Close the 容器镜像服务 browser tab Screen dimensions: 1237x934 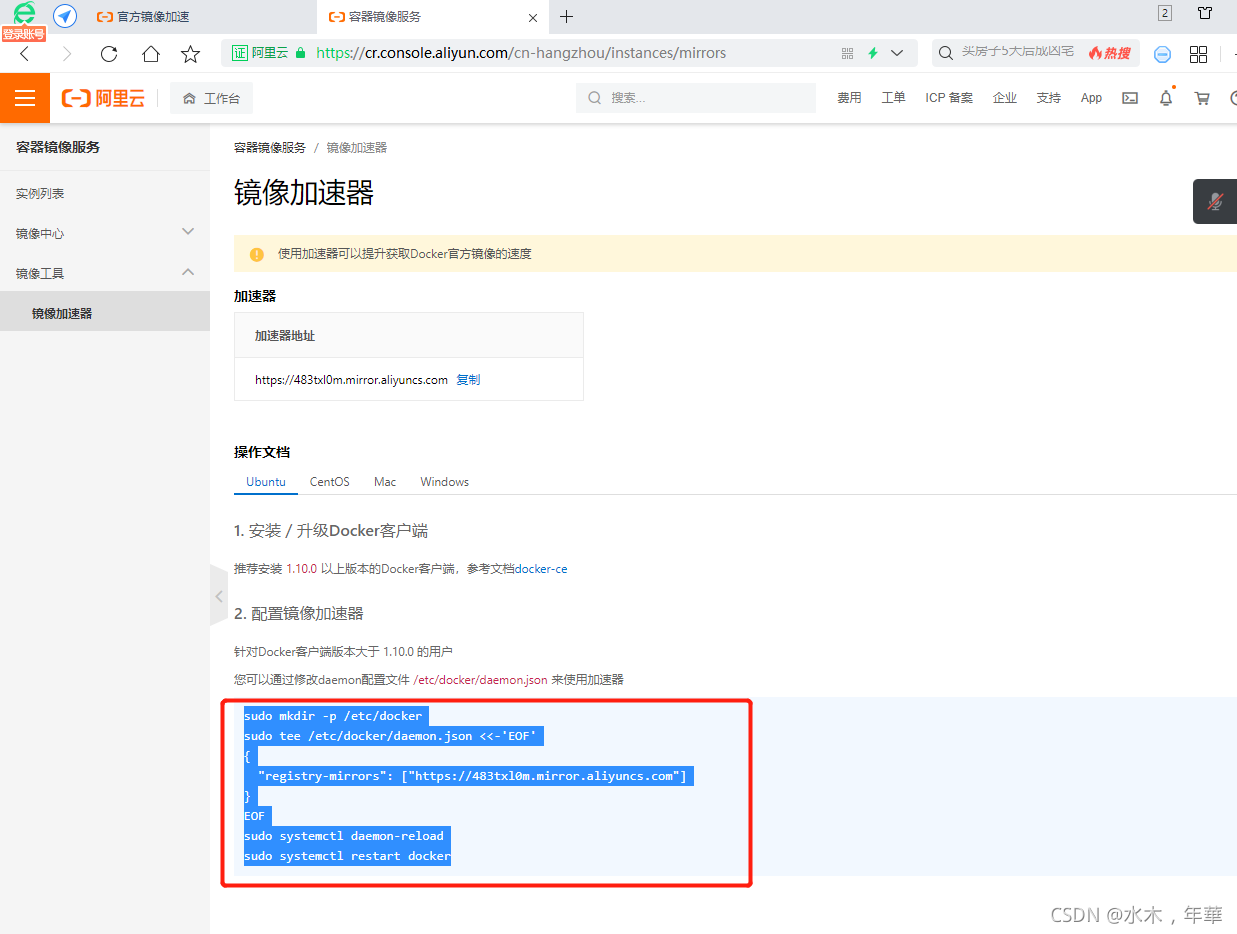tap(534, 17)
